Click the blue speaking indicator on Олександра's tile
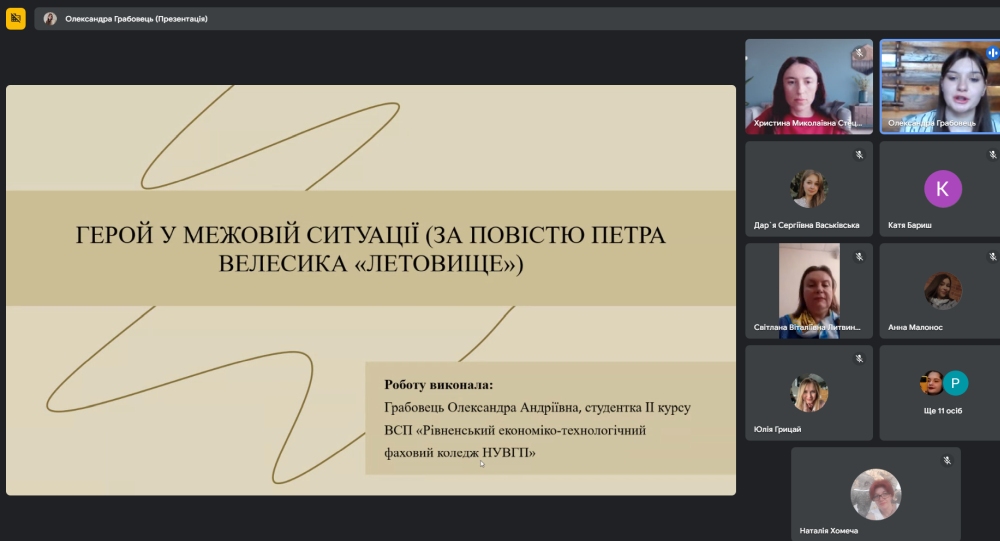This screenshot has height=541, width=1000. pyautogui.click(x=992, y=53)
